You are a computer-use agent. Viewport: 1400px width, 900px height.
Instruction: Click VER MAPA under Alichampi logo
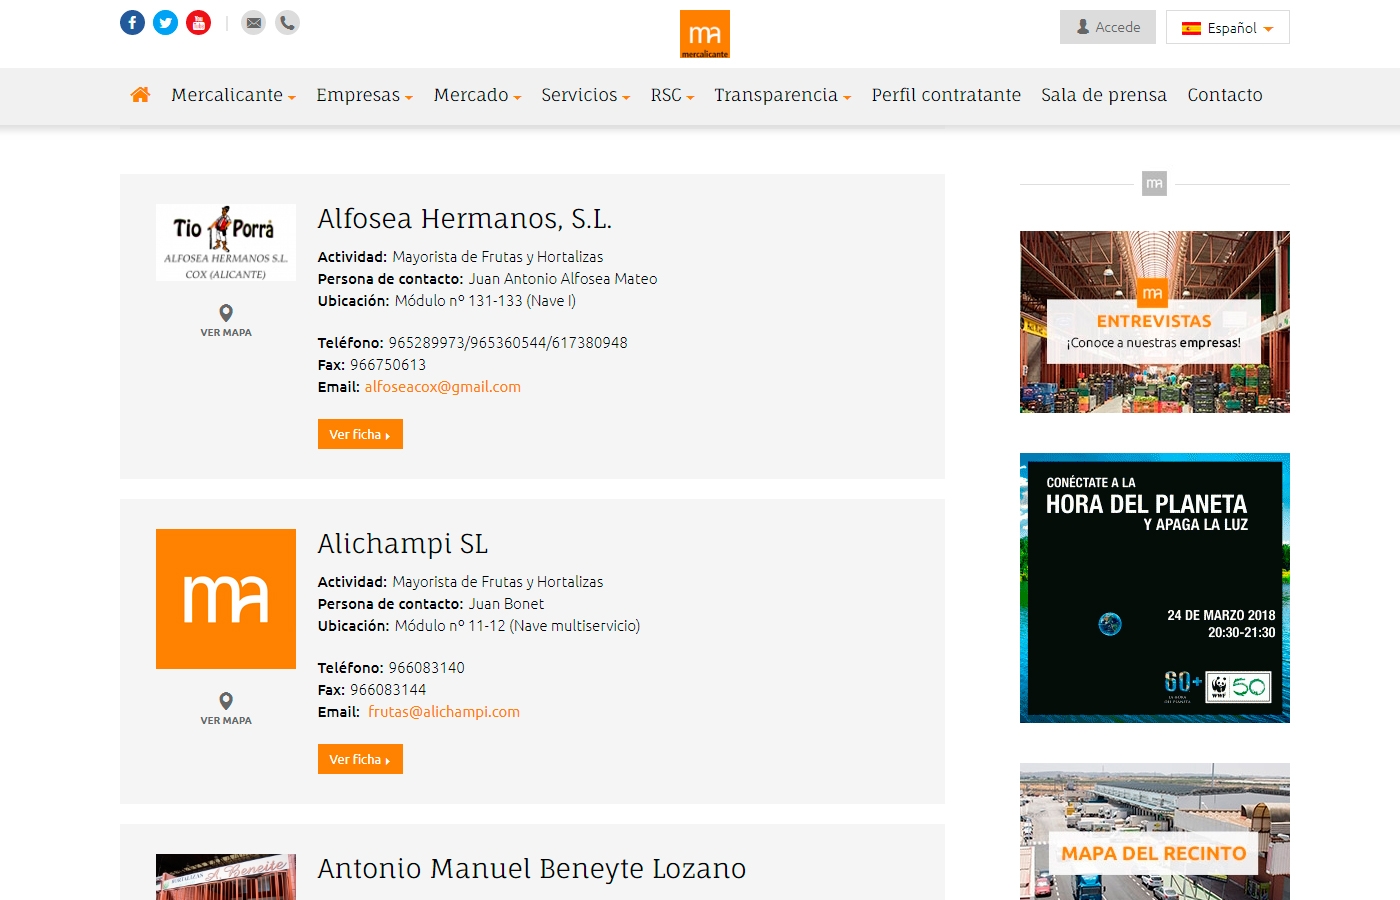tap(226, 721)
